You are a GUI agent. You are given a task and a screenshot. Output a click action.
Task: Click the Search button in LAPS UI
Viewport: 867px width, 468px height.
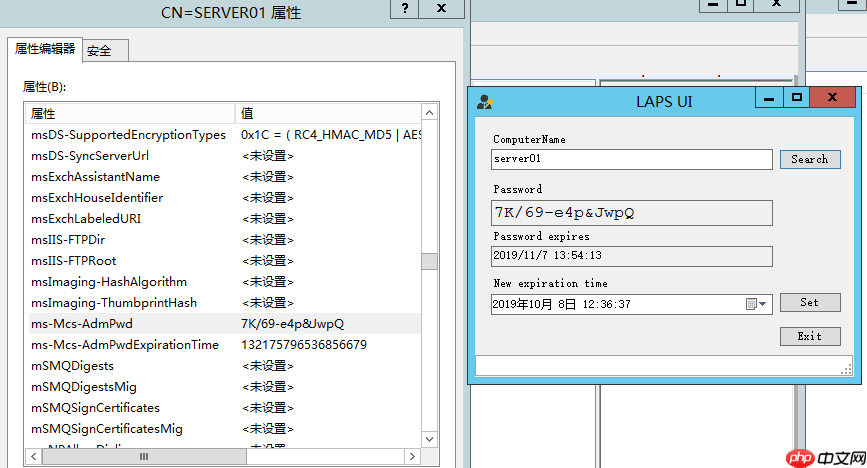[x=810, y=159]
